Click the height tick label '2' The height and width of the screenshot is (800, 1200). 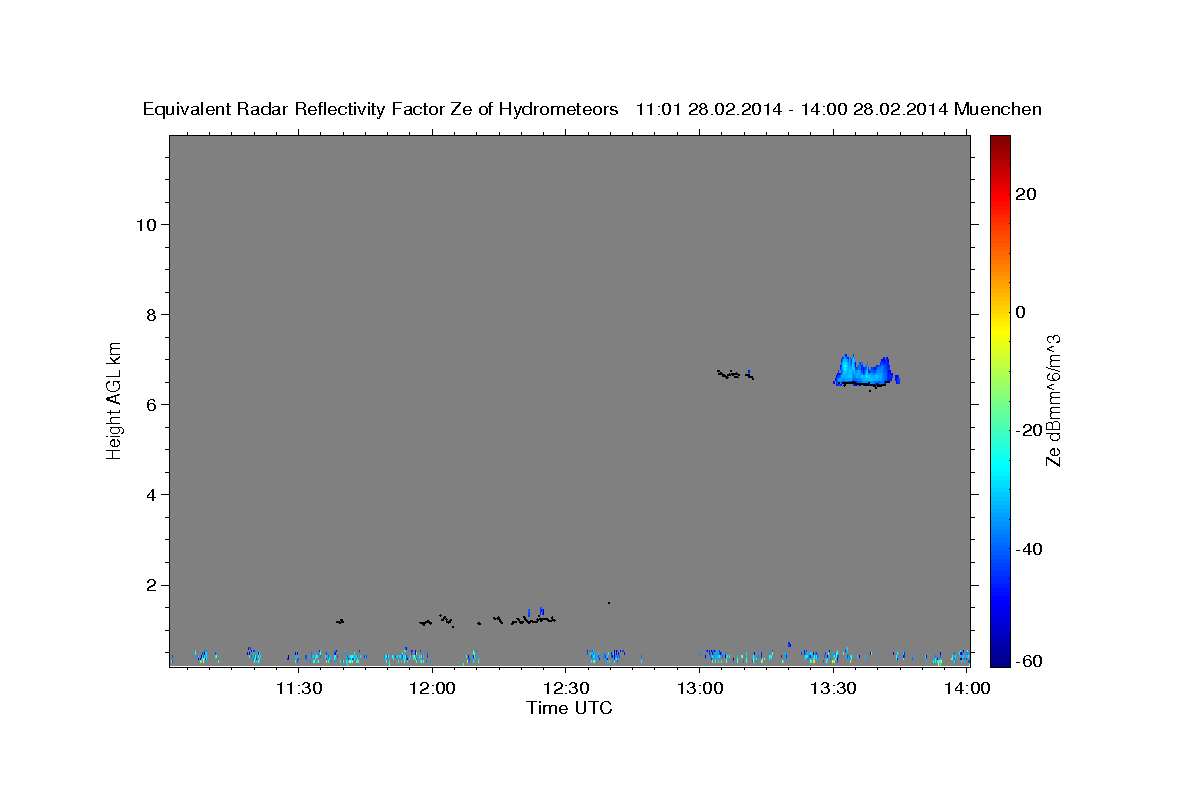(x=151, y=585)
